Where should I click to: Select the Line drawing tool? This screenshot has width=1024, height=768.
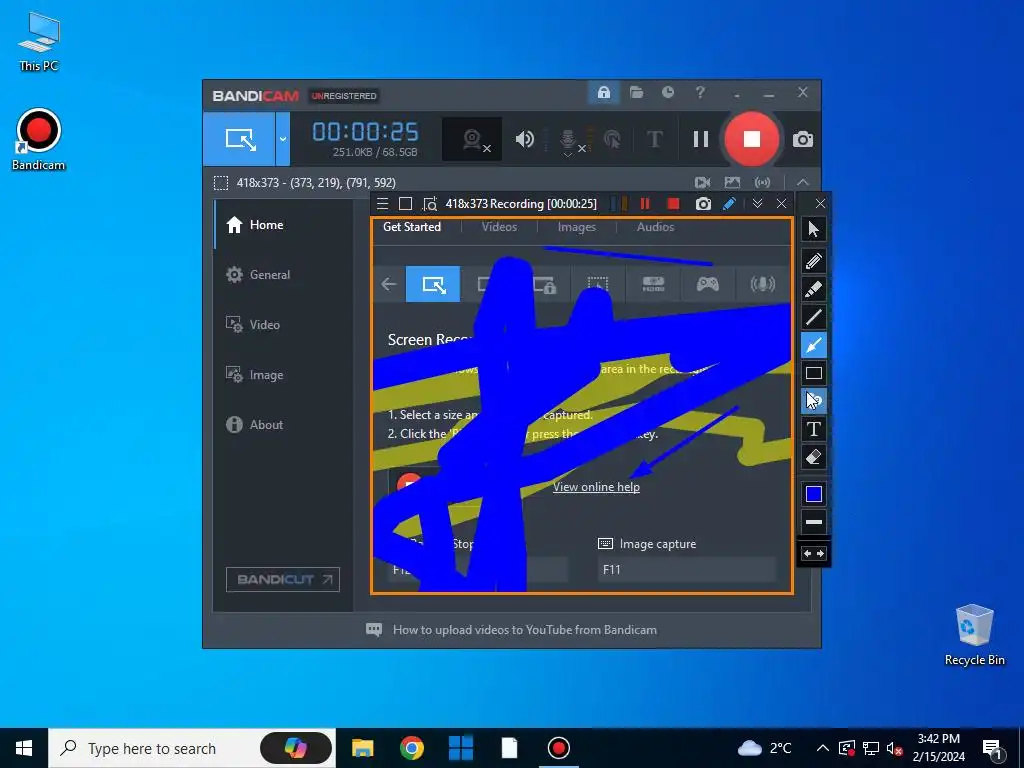click(x=813, y=317)
